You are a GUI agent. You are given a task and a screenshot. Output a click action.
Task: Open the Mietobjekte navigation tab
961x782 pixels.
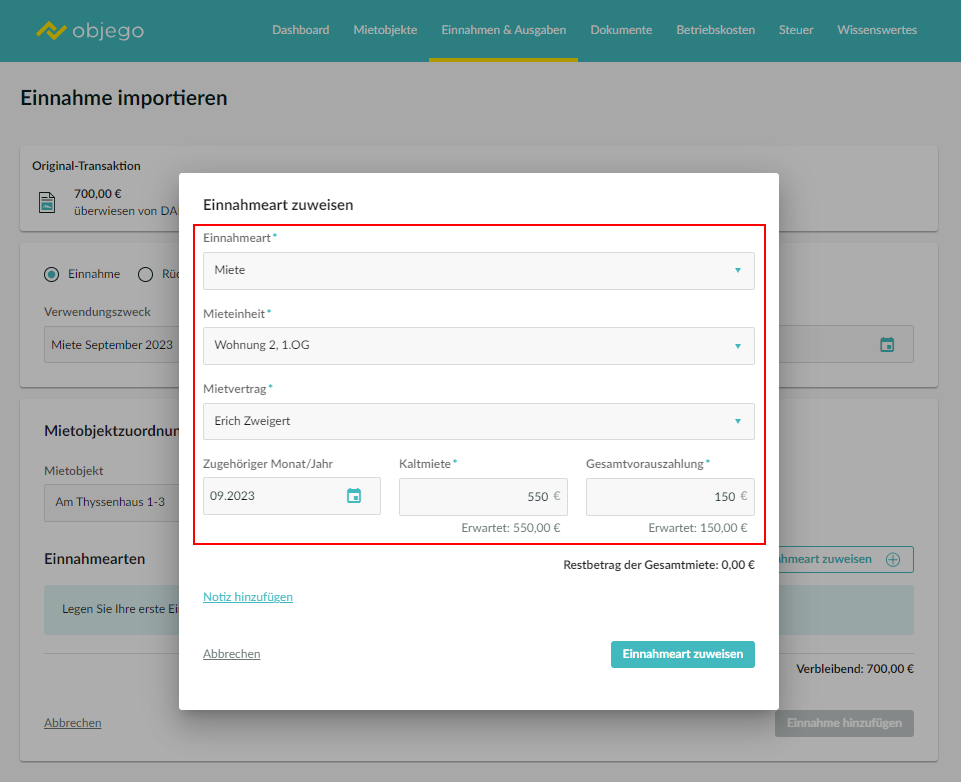point(385,30)
